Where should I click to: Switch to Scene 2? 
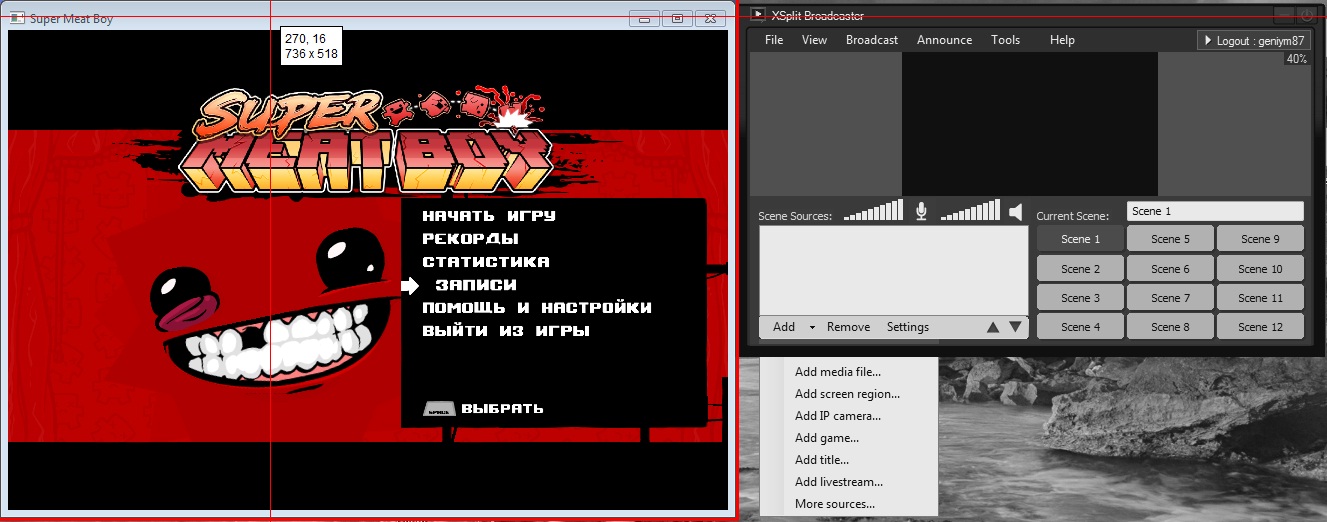tap(1080, 269)
